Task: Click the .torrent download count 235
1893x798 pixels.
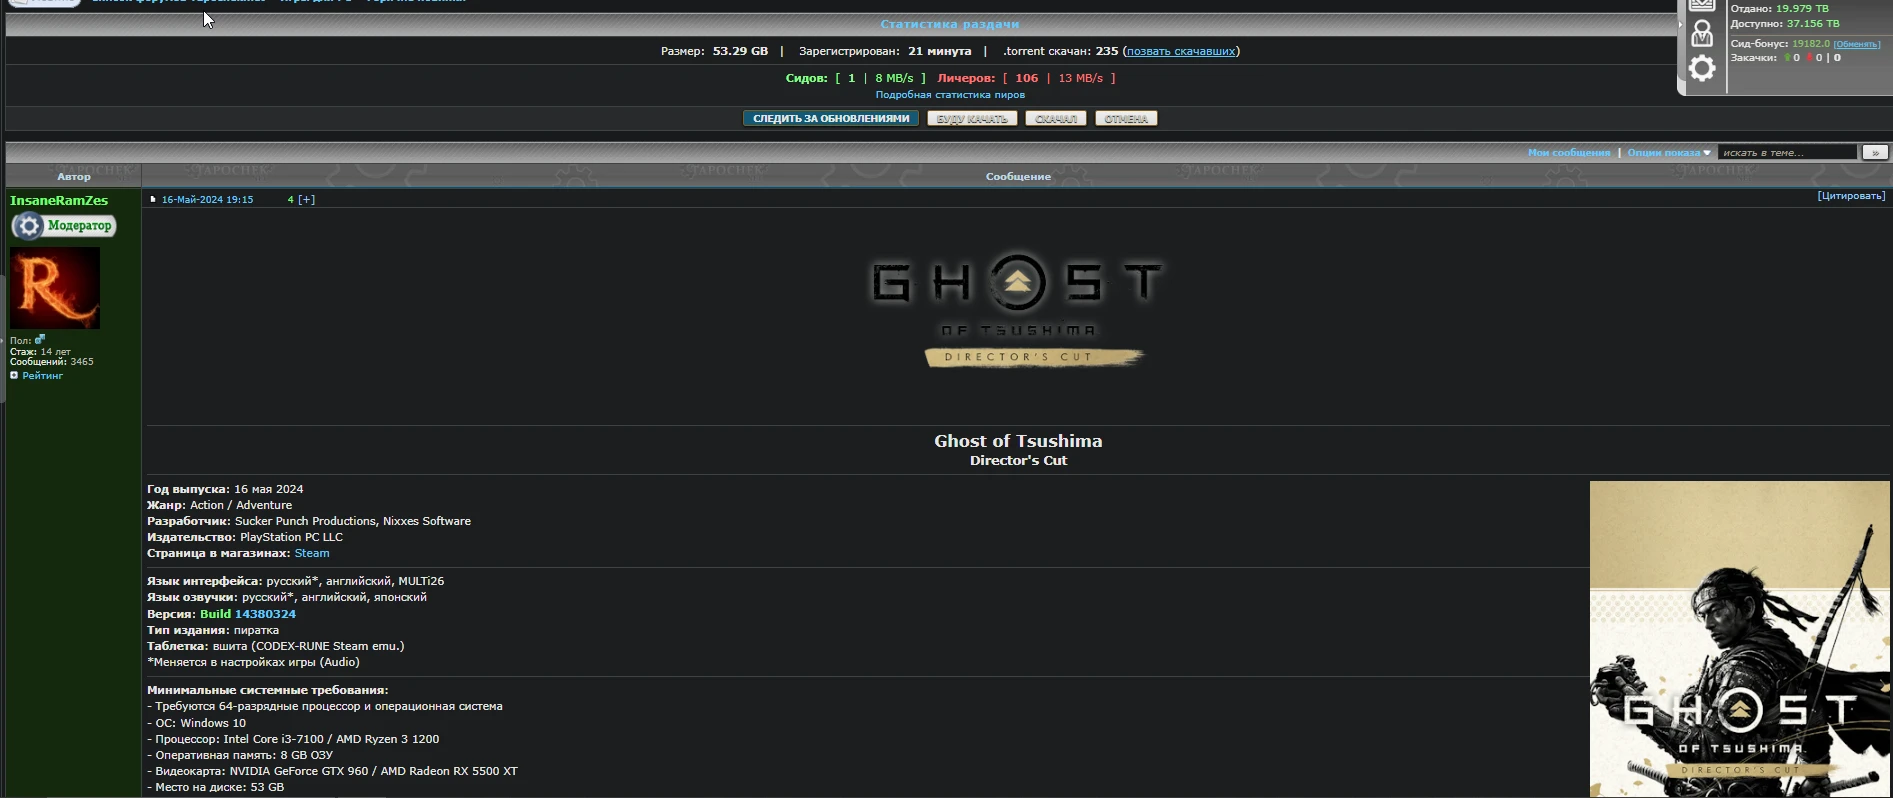Action: pyautogui.click(x=1107, y=51)
